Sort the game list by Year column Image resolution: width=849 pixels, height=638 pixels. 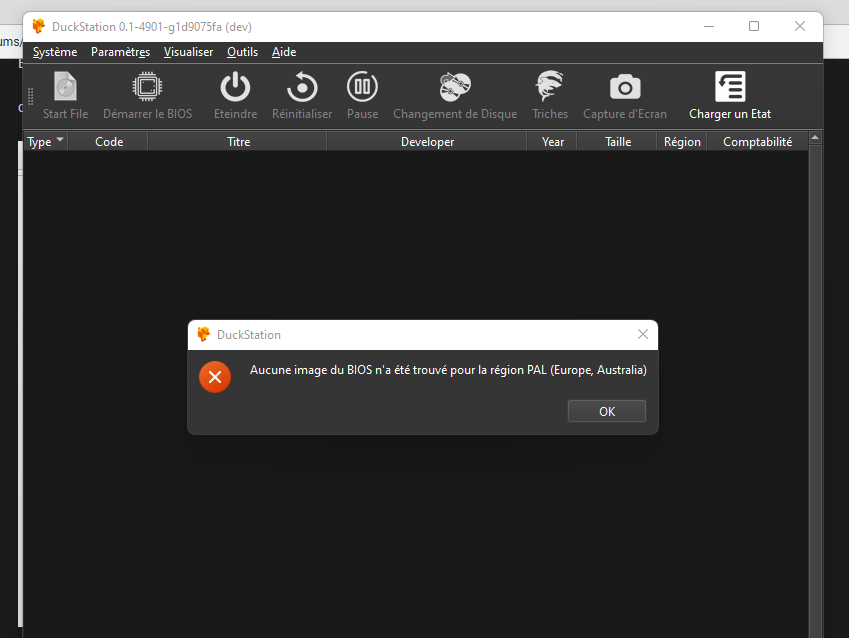coord(552,141)
